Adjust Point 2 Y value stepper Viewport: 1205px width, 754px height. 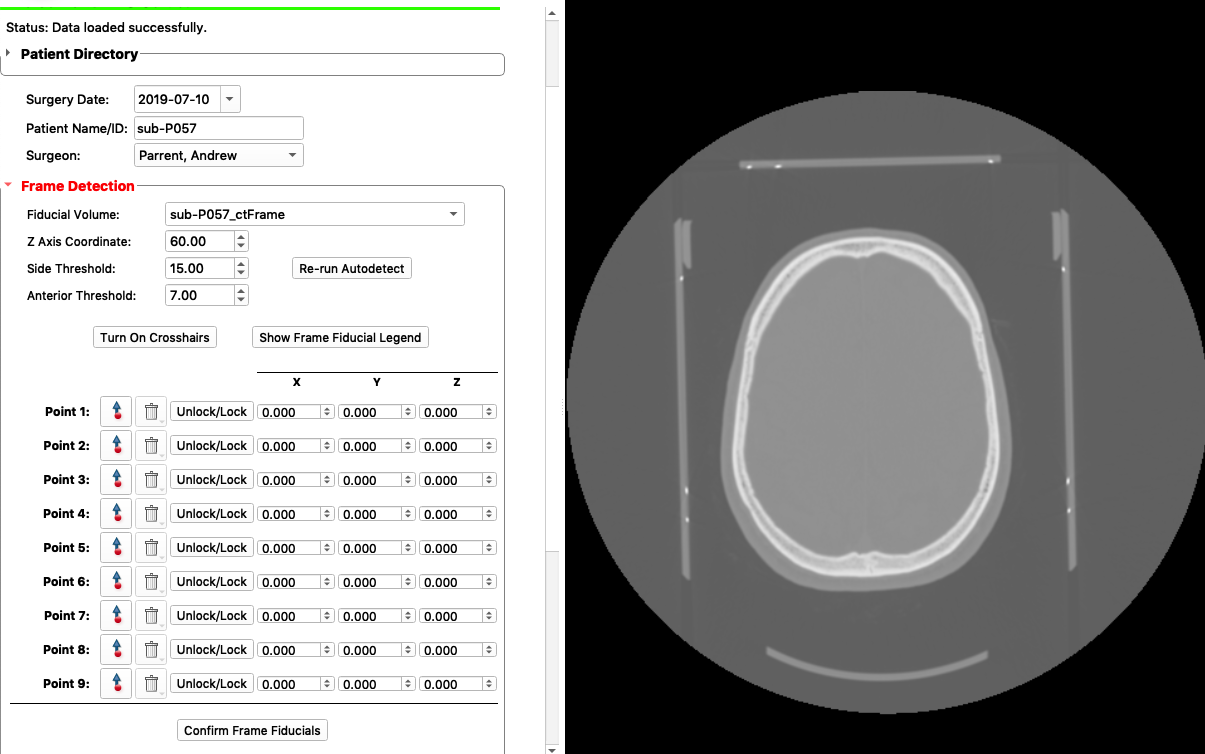[x=408, y=446]
